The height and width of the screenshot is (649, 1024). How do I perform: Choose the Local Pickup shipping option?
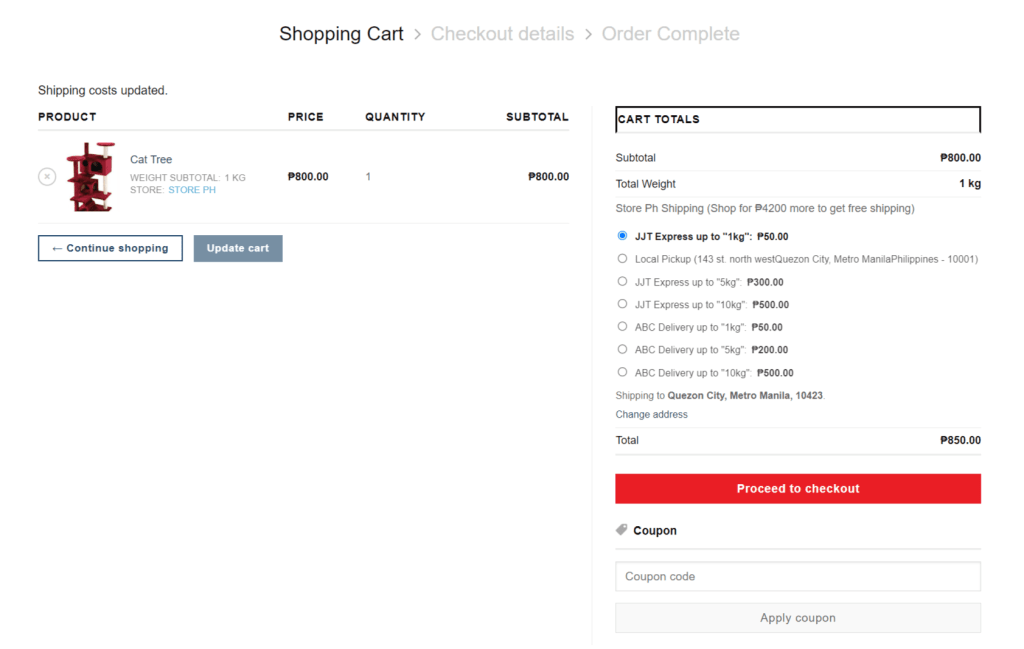(623, 259)
